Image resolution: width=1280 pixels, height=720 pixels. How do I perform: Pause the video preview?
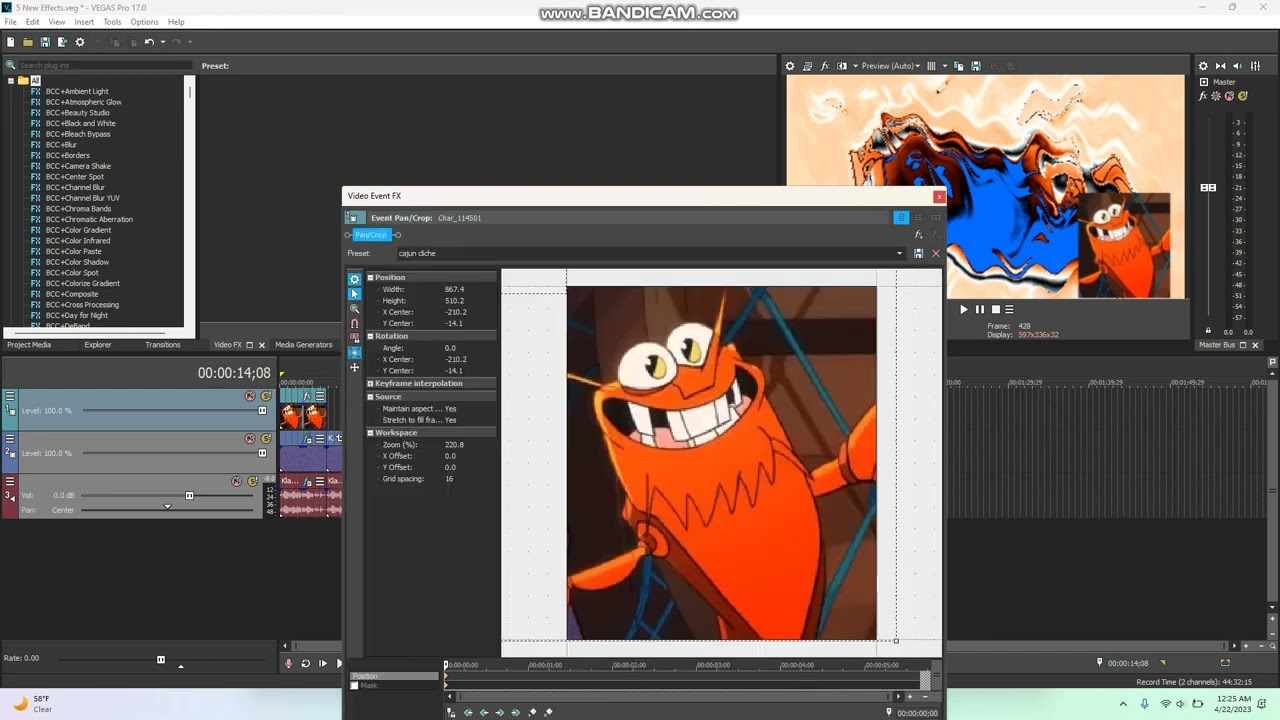tap(980, 310)
